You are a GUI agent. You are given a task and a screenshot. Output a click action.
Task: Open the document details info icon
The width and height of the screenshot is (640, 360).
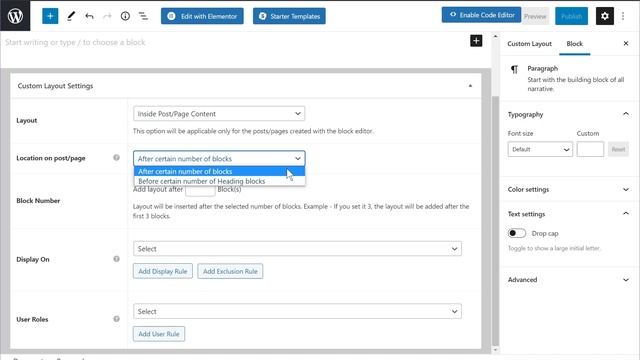pos(125,16)
